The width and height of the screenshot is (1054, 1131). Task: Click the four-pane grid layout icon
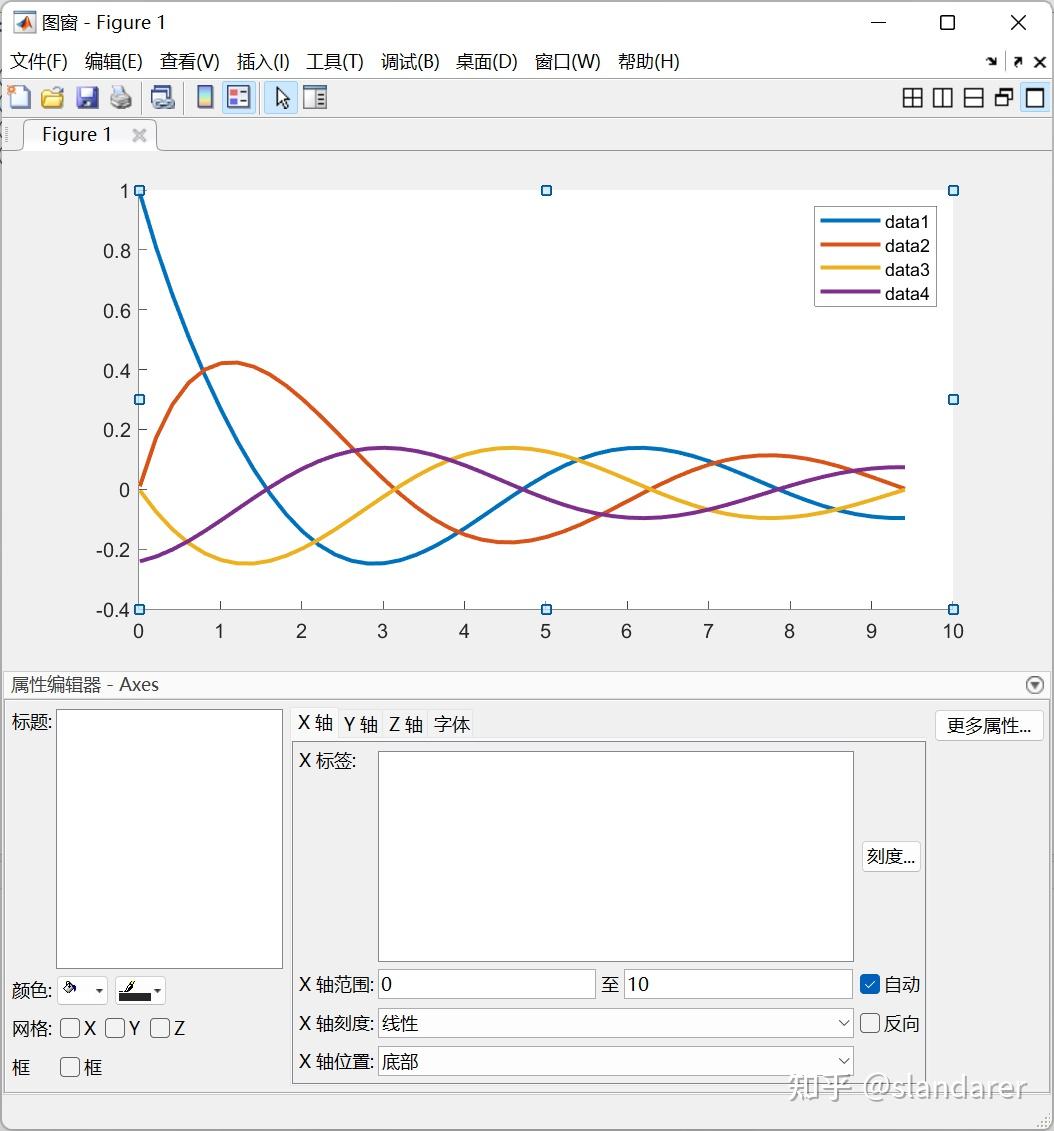[x=912, y=97]
